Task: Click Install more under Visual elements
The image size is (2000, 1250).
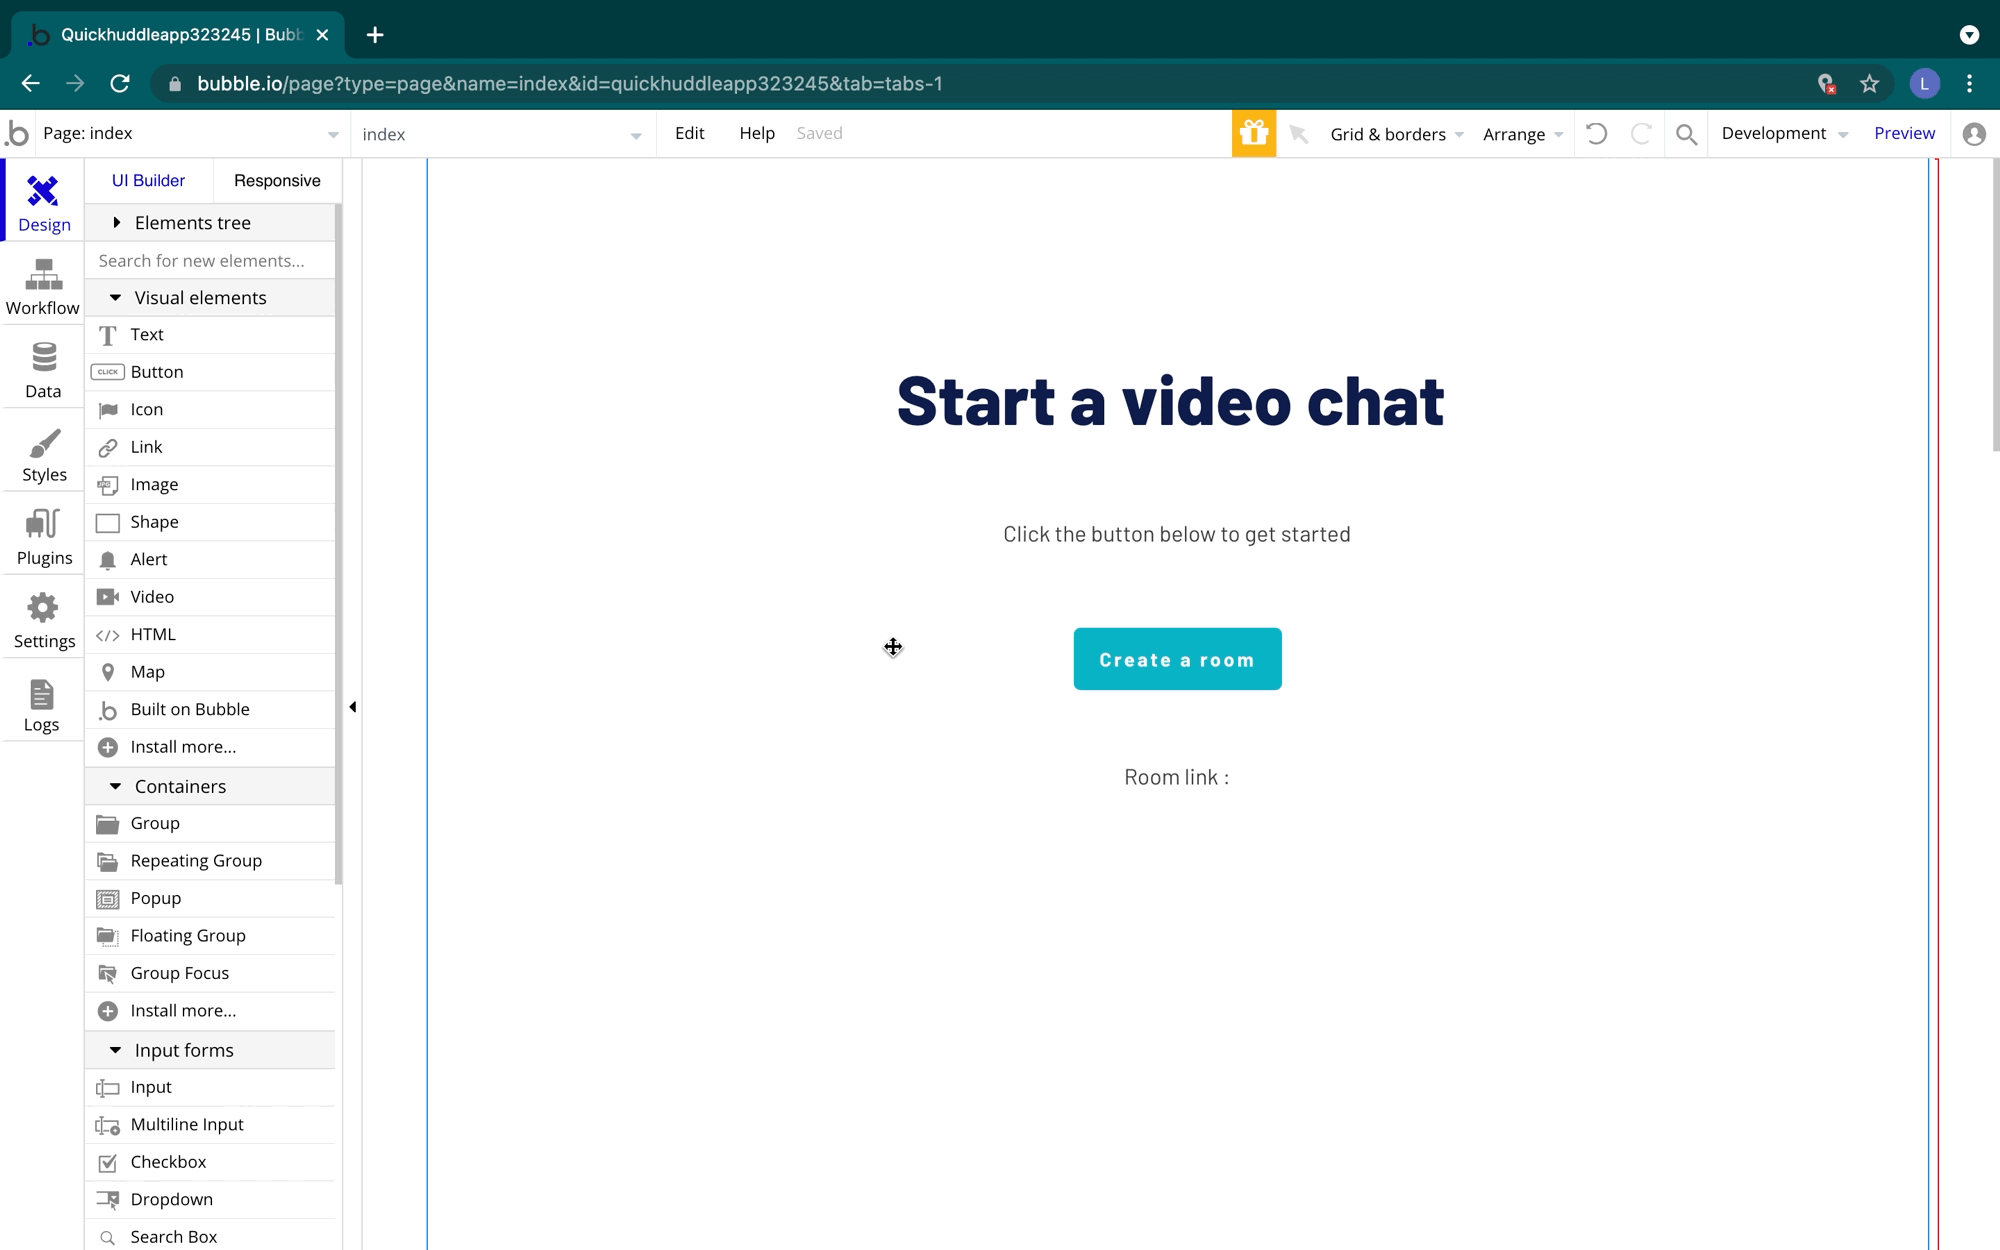Action: 210,748
